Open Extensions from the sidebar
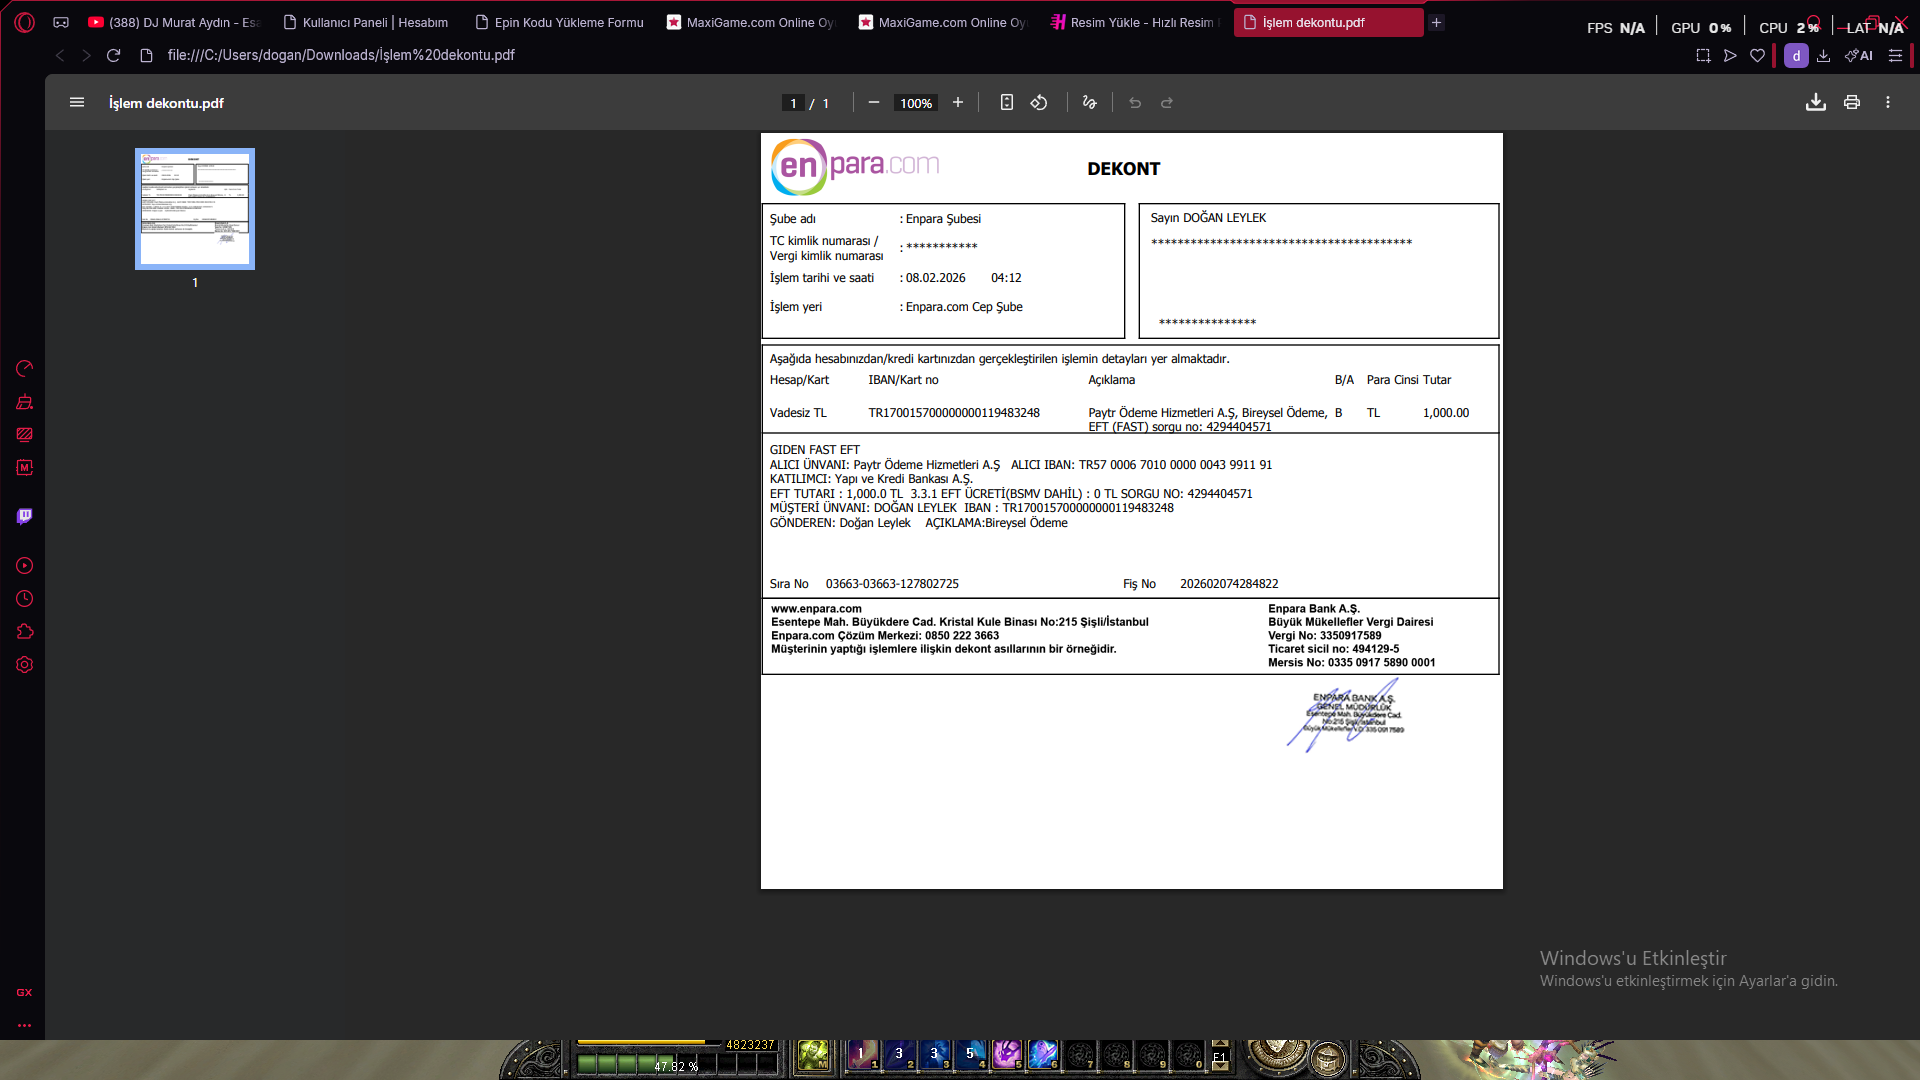 click(25, 632)
